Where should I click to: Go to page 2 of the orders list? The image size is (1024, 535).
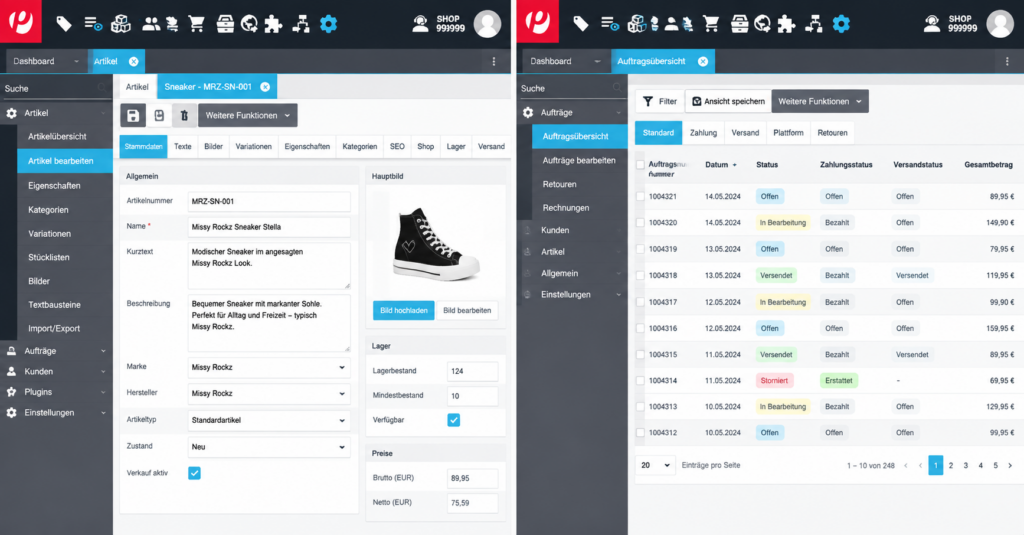point(951,466)
